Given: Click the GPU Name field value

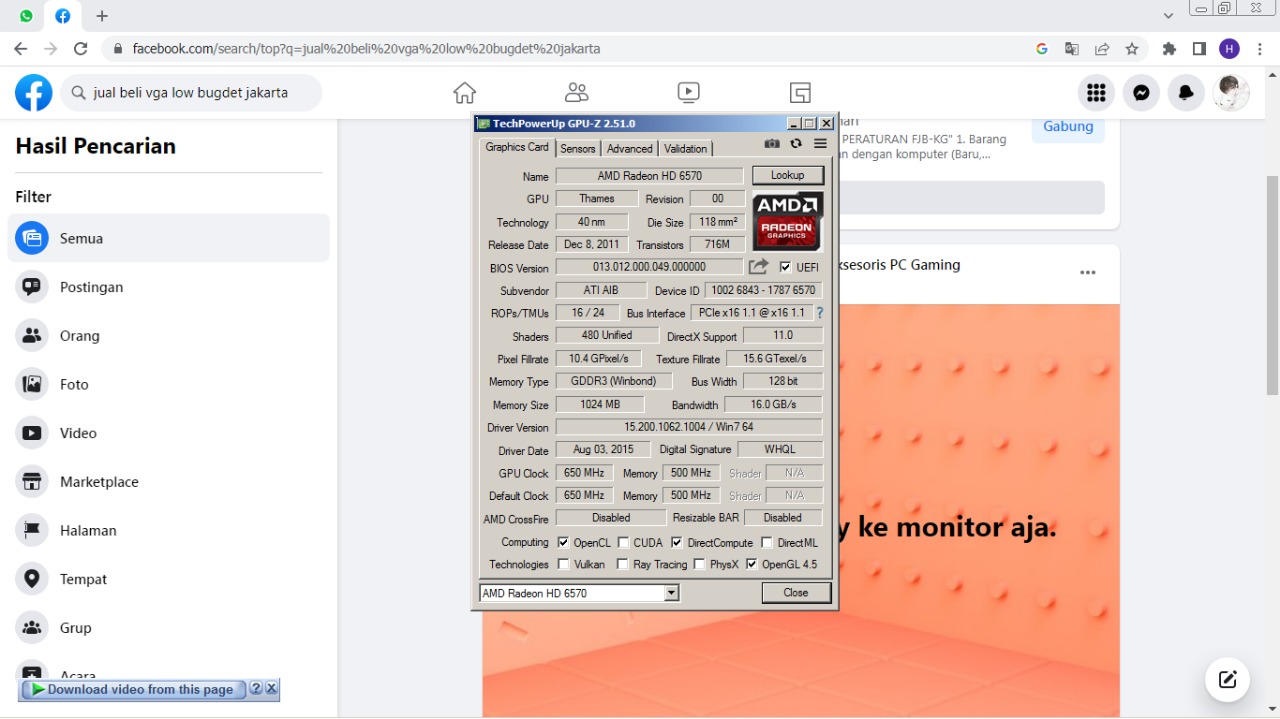Looking at the screenshot, I should click(x=650, y=176).
